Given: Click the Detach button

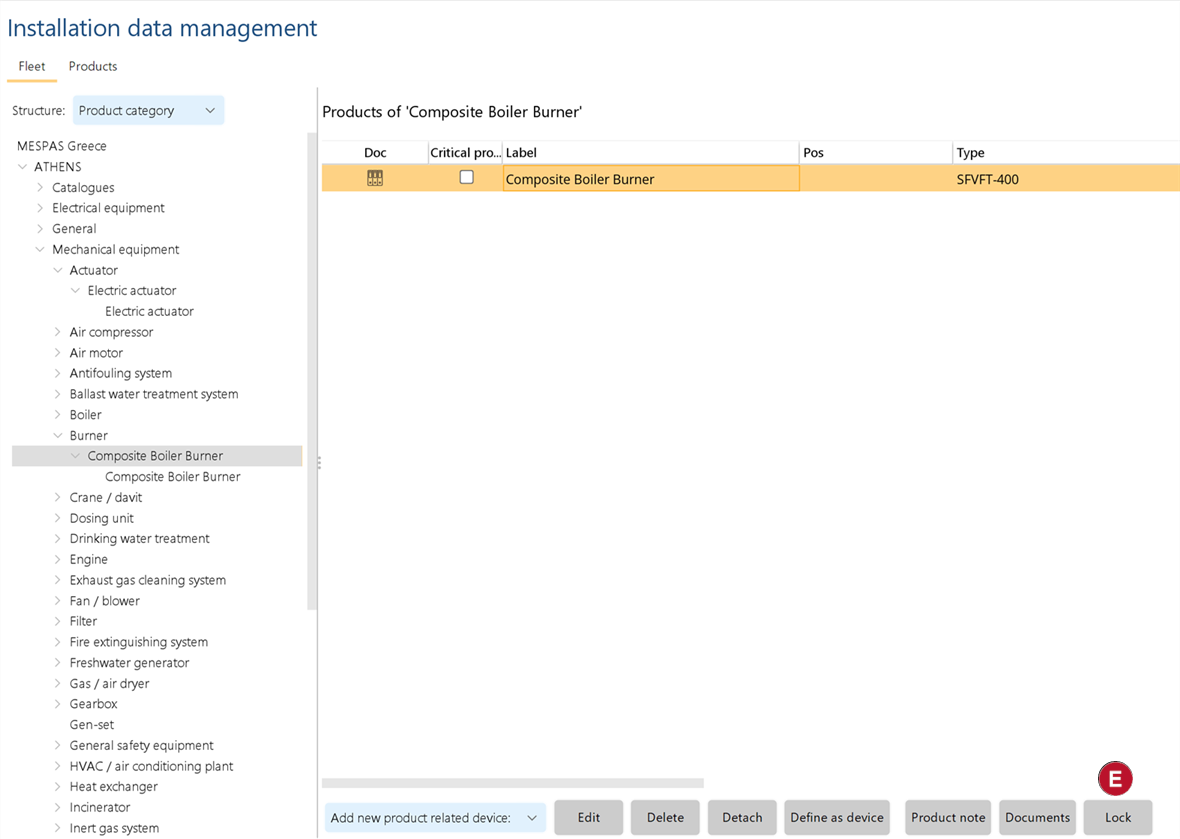Looking at the screenshot, I should pos(742,818).
